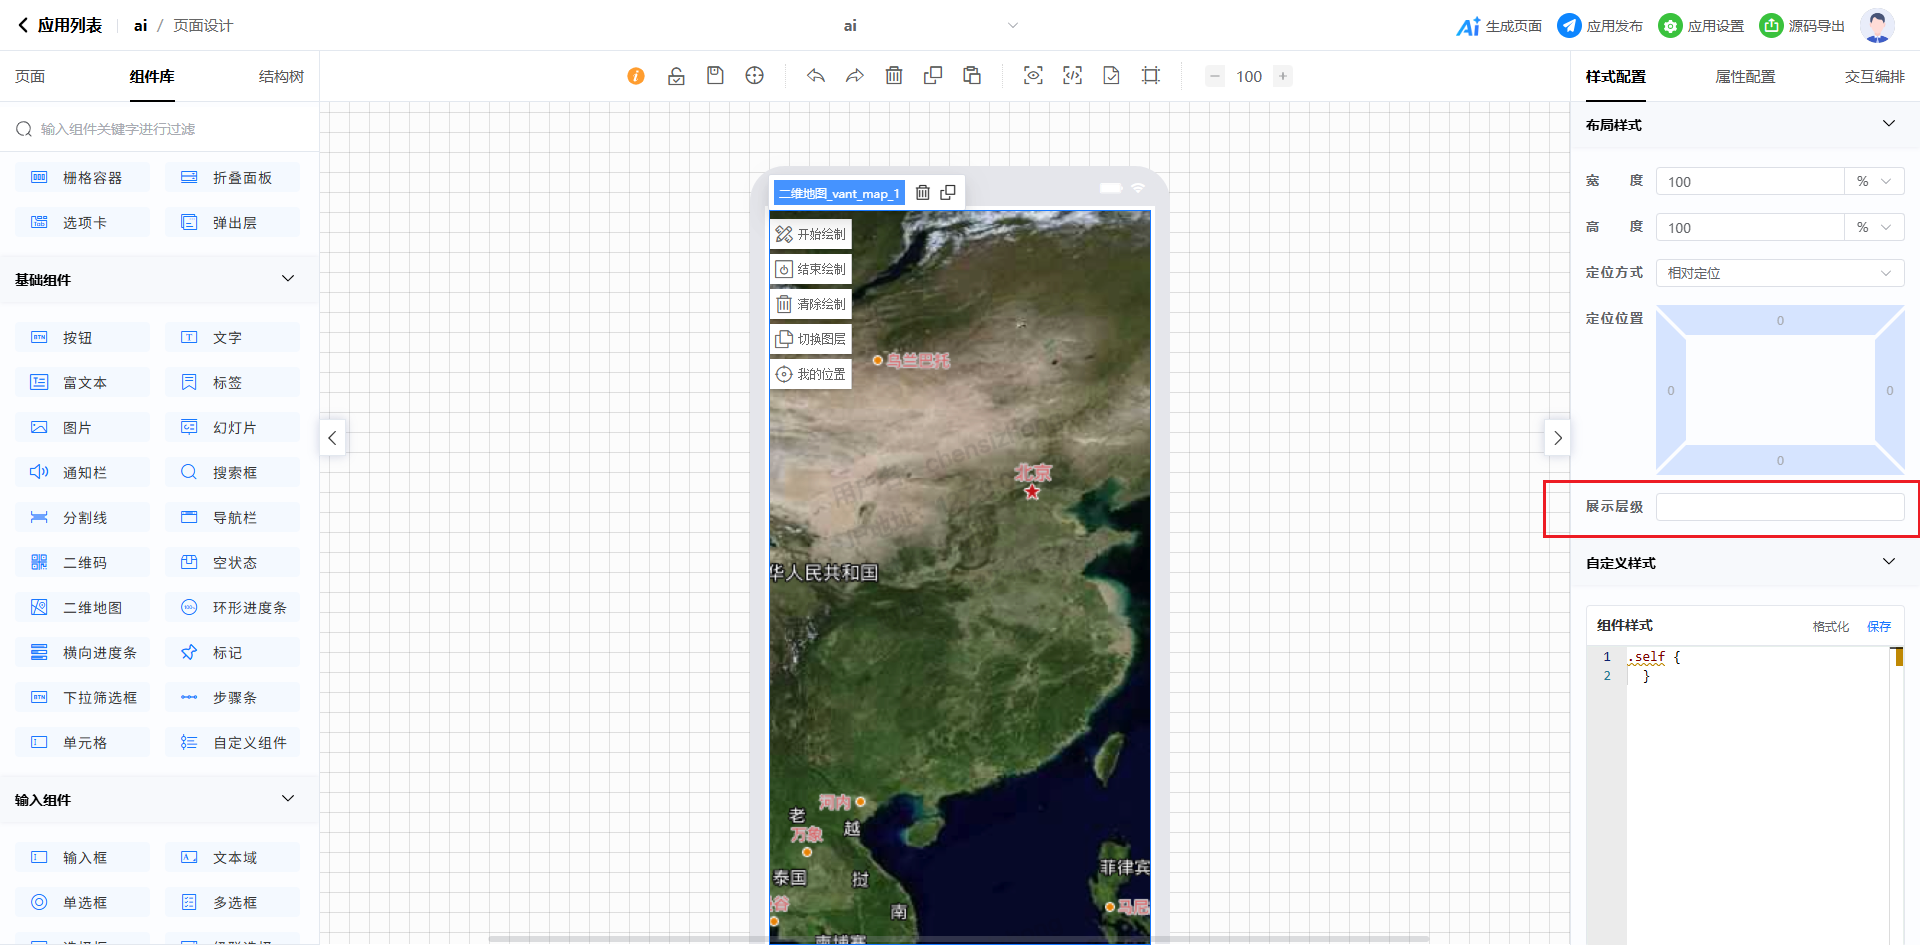This screenshot has height=945, width=1920.
Task: Click the AI 生成页面 icon
Action: (x=1467, y=26)
